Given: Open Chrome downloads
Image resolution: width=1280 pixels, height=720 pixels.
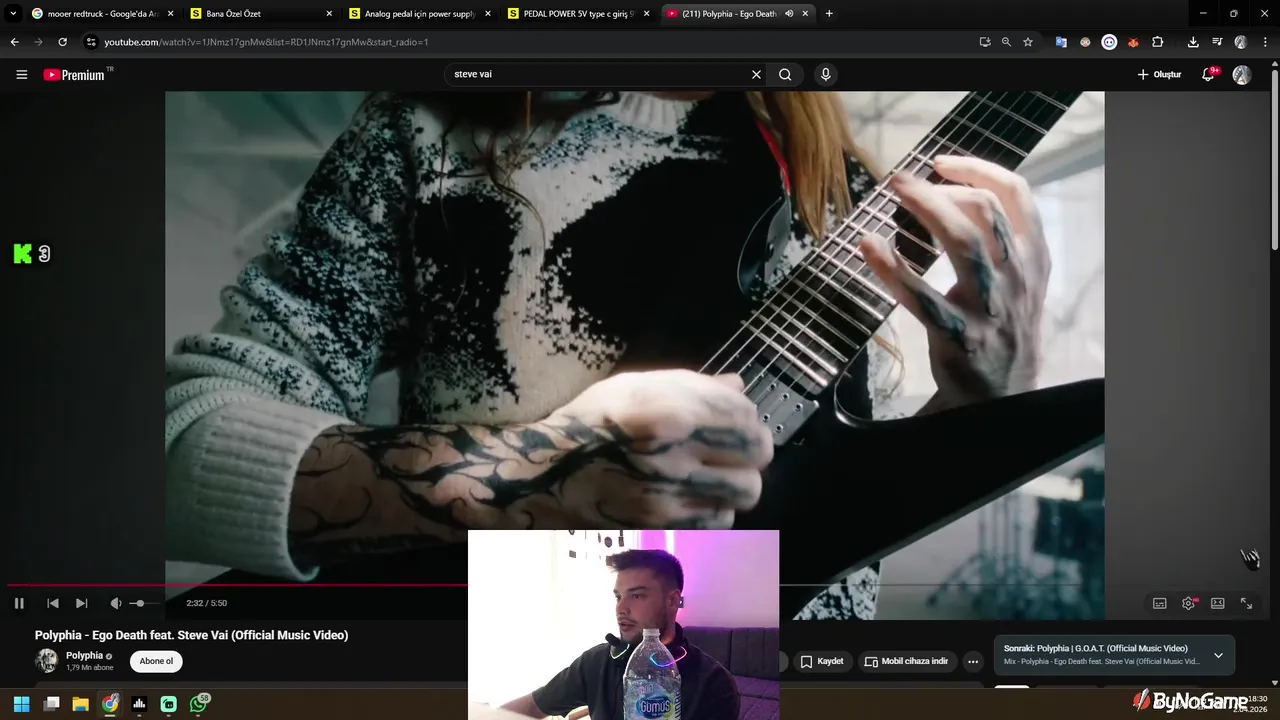Looking at the screenshot, I should 1193,42.
